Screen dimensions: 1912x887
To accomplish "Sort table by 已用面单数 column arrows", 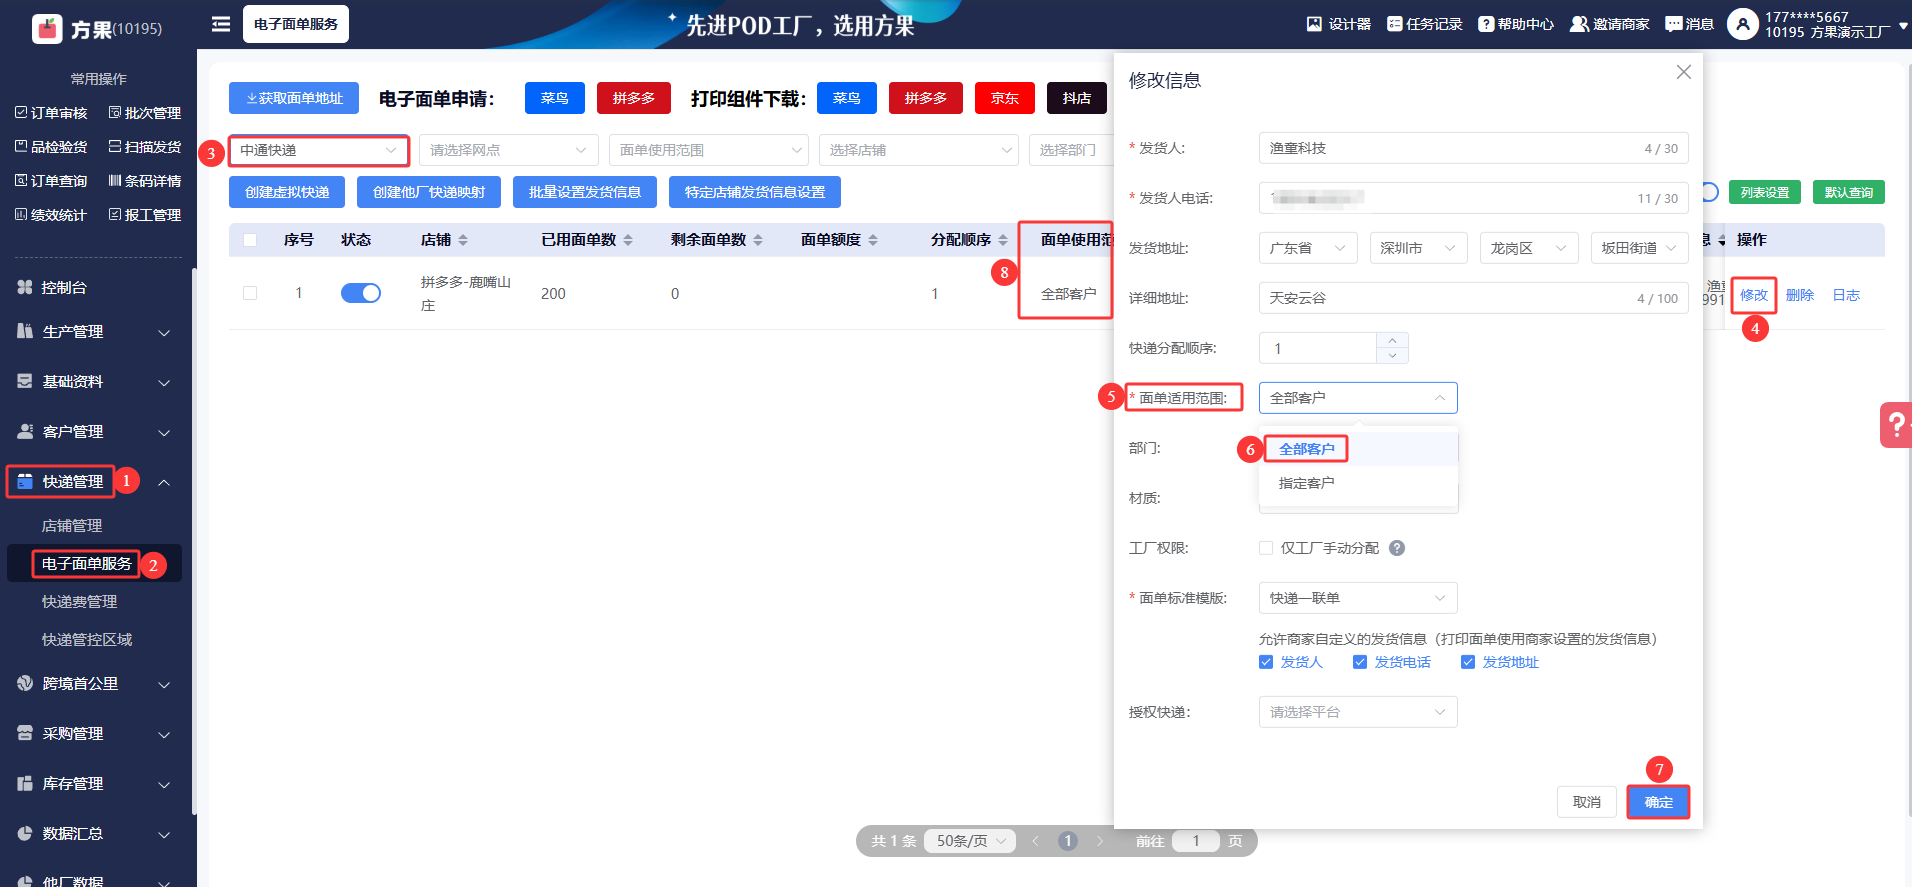I will point(628,240).
